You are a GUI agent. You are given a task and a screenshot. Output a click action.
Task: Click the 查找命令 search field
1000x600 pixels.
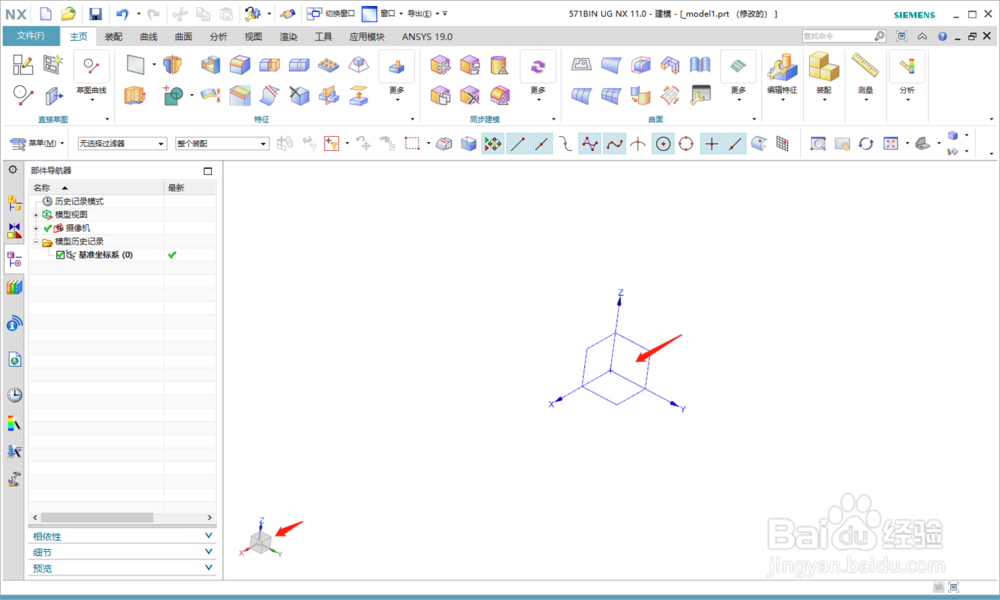[844, 36]
